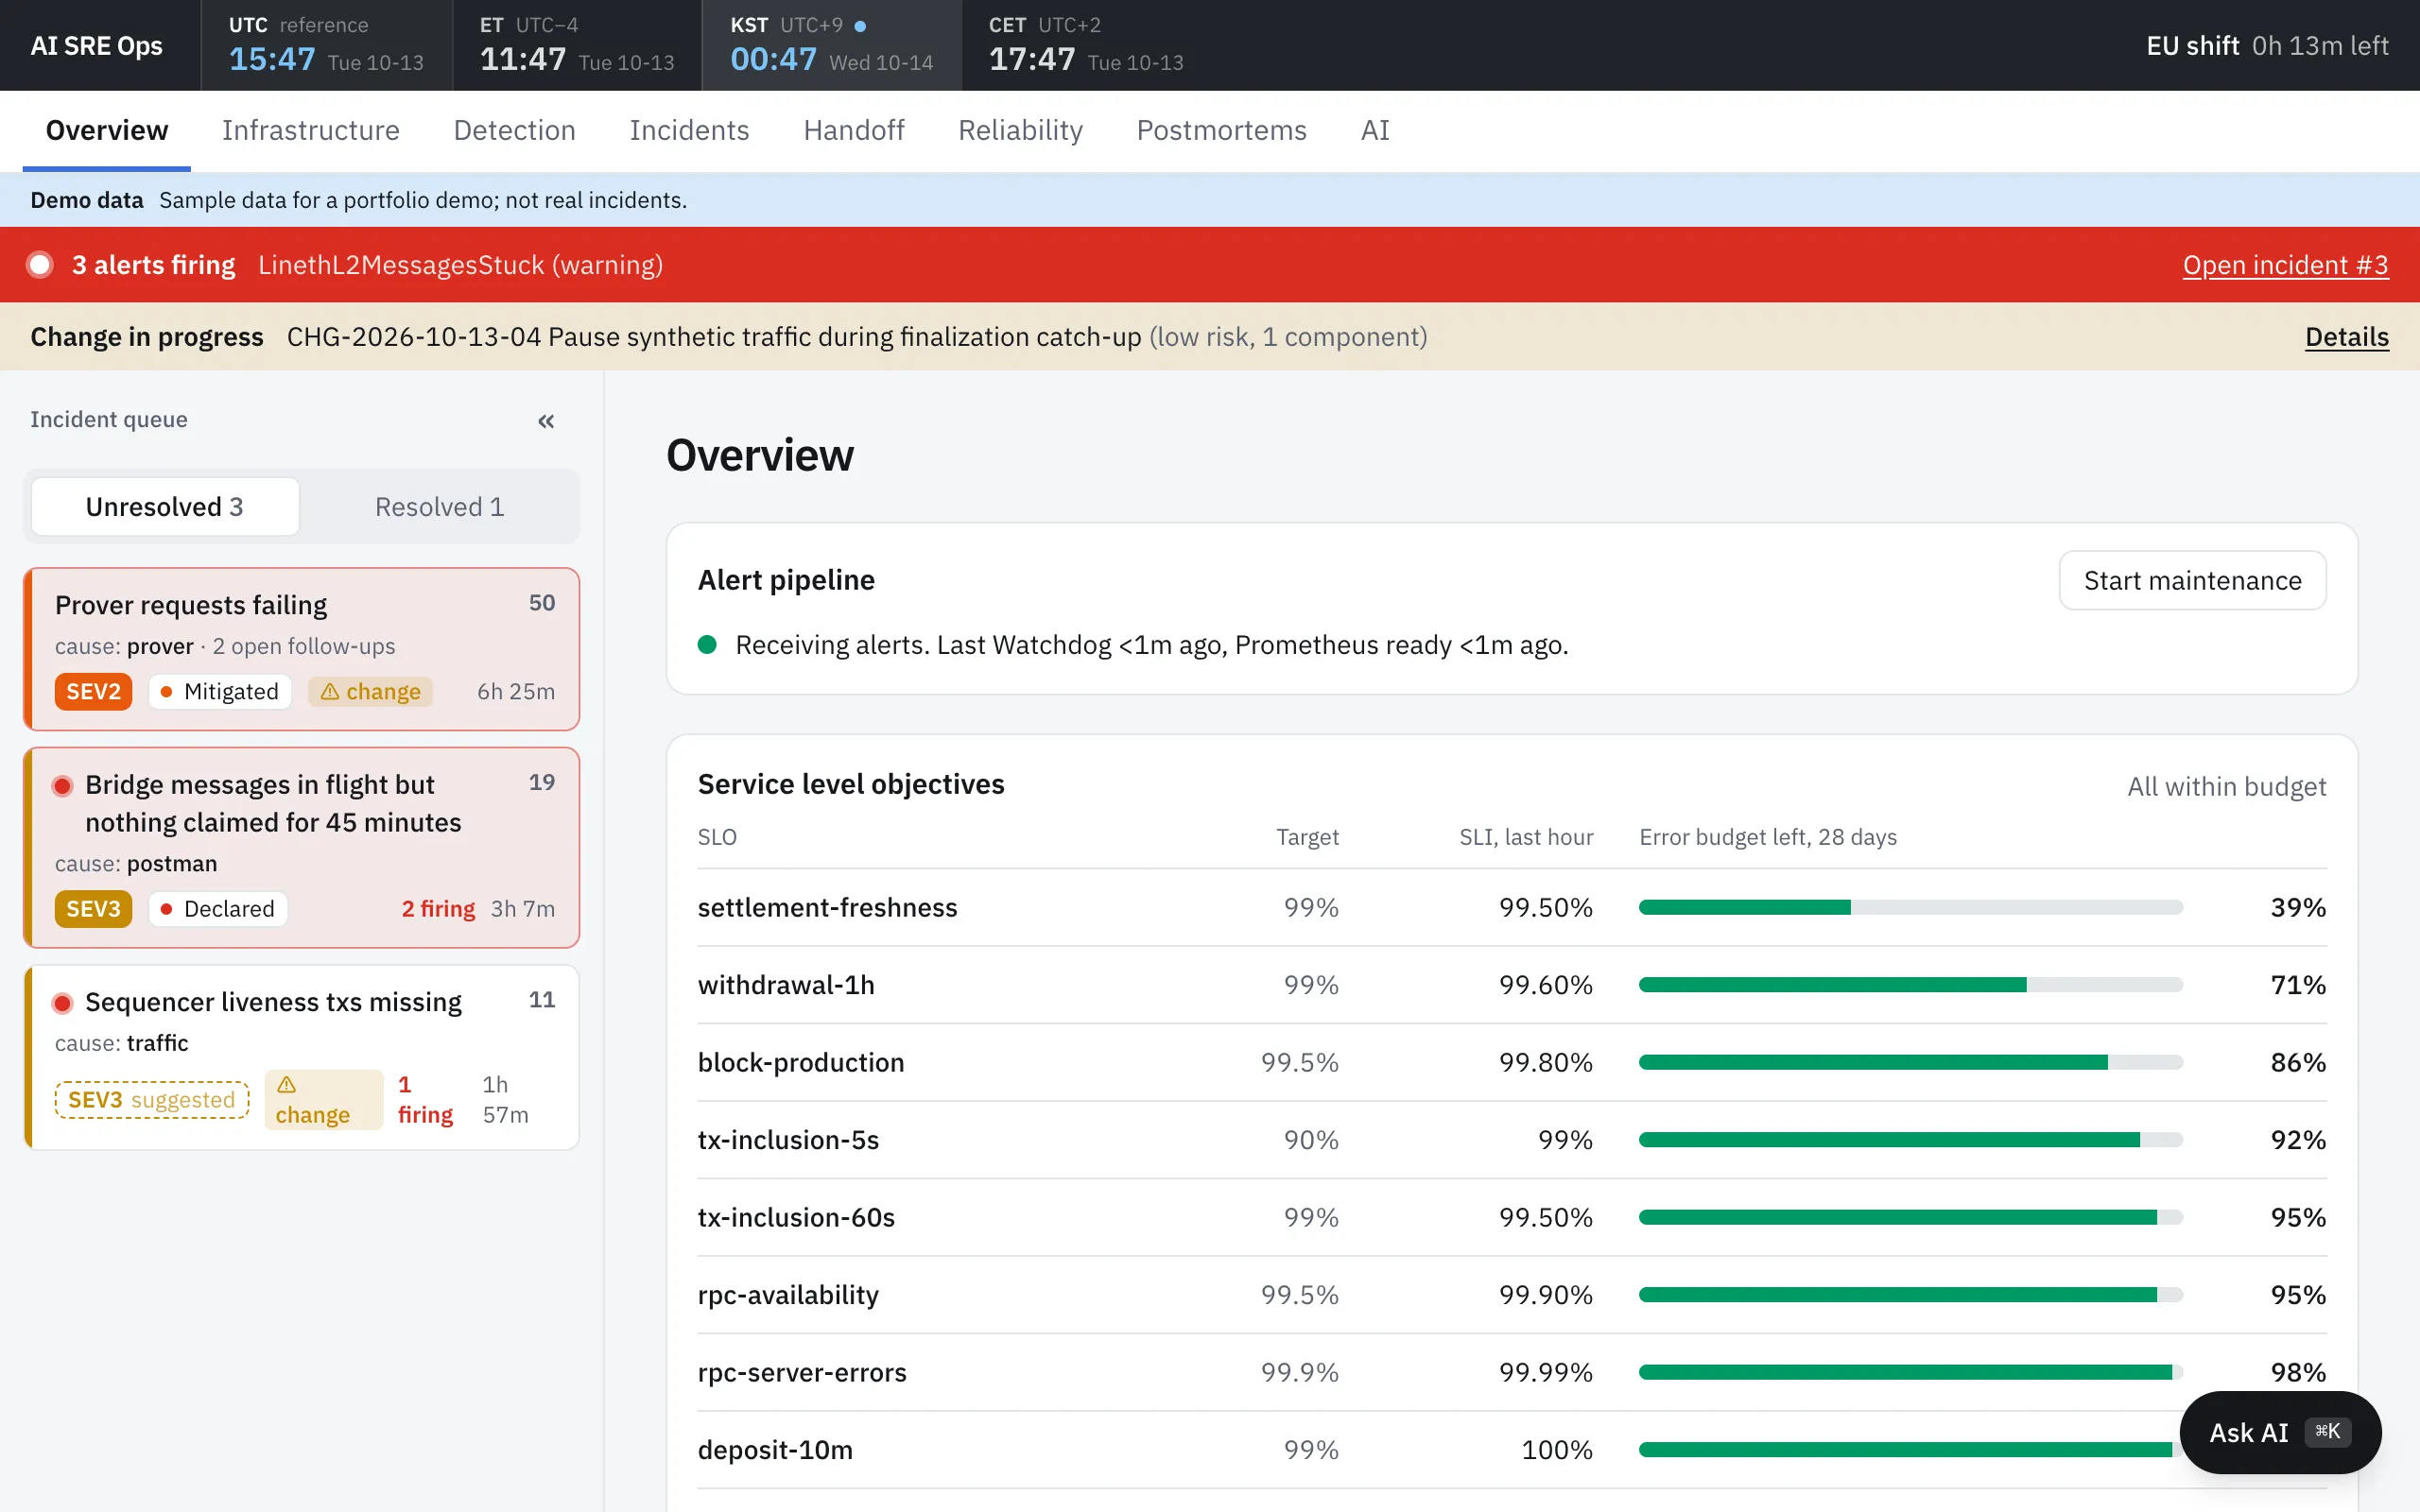Viewport: 2420px width, 1512px height.
Task: Click the warning icon on Prover change badge
Action: point(330,692)
